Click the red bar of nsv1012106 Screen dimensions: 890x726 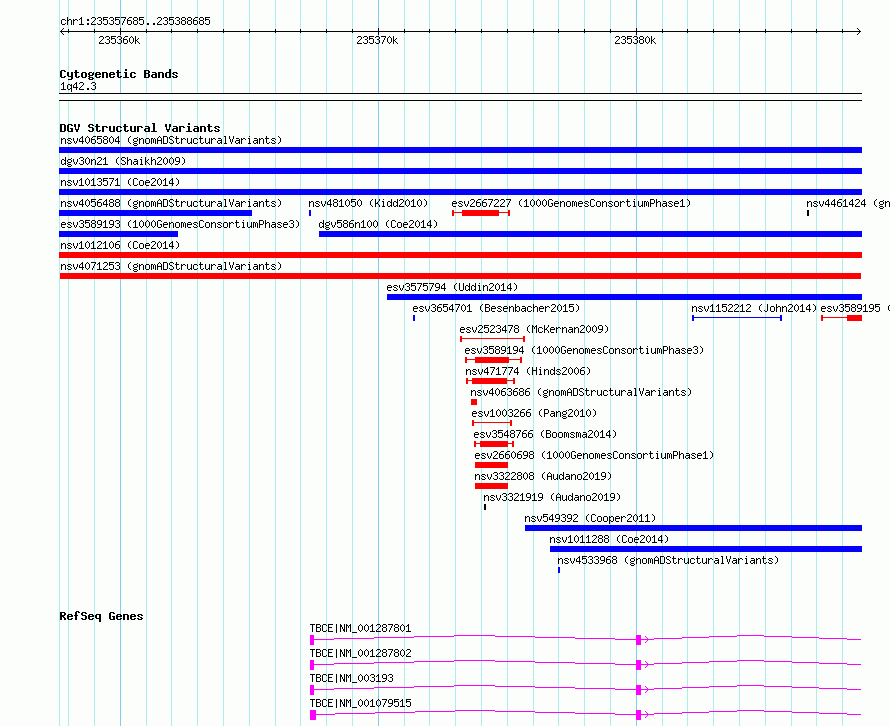point(460,255)
